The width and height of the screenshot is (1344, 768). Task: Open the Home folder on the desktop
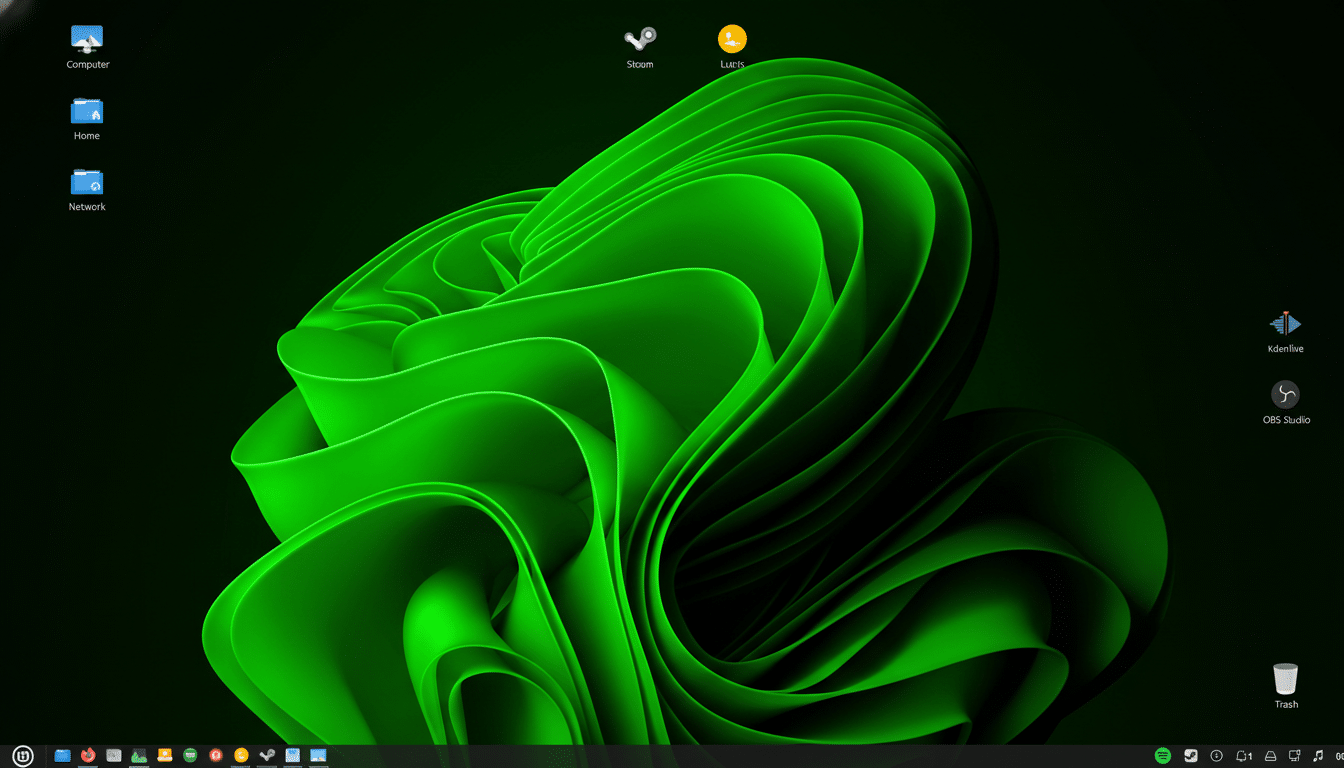(86, 112)
